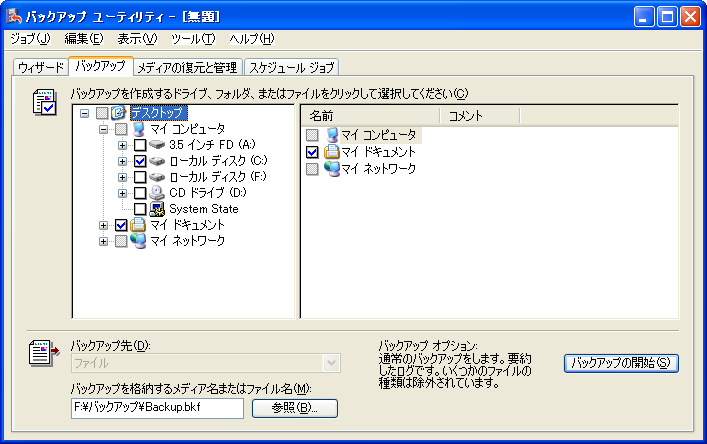
Task: Expand the マイ ネットワーク tree node
Action: [x=103, y=241]
